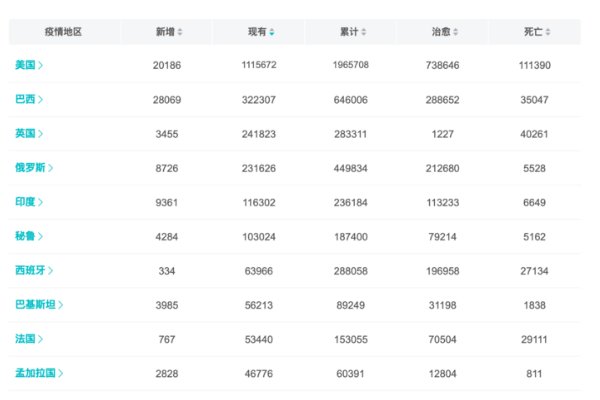Select 俄罗斯 deaths value 5528
This screenshot has width=600, height=400.
coord(535,168)
